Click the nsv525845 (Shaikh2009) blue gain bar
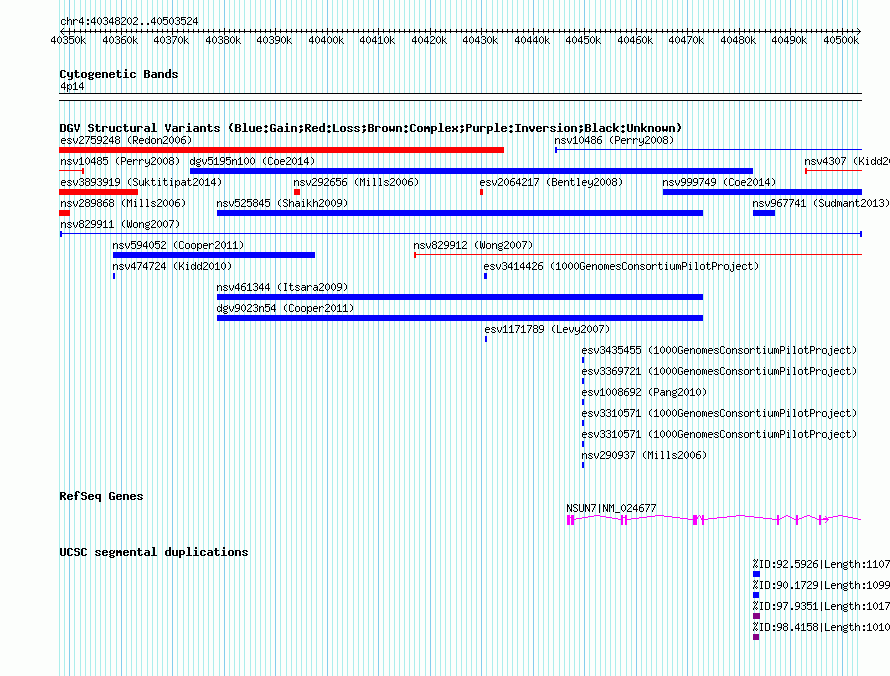This screenshot has width=890, height=676. click(460, 213)
